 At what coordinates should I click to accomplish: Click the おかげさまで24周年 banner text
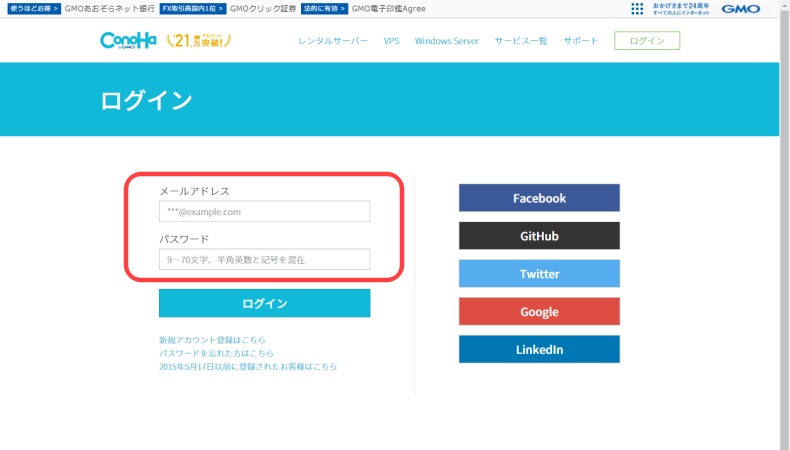point(681,9)
